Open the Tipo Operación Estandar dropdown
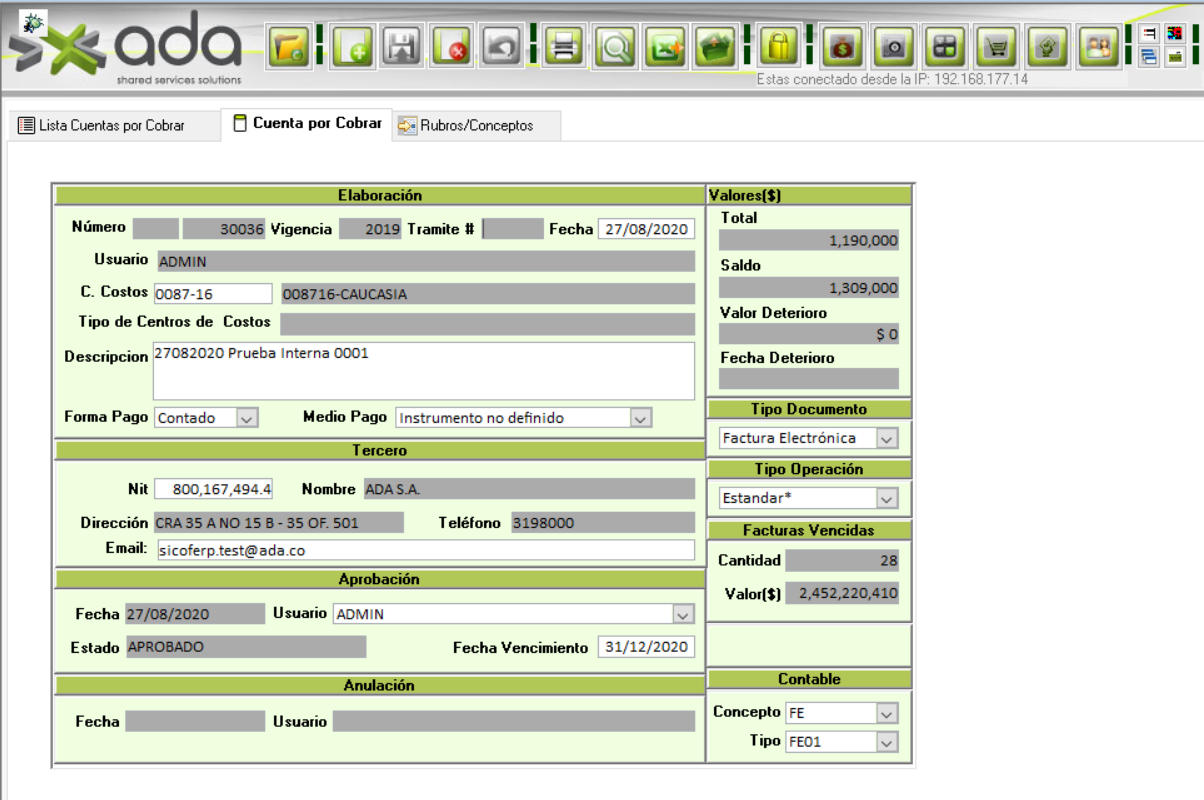Viewport: 1204px width, 800px height. (x=886, y=498)
